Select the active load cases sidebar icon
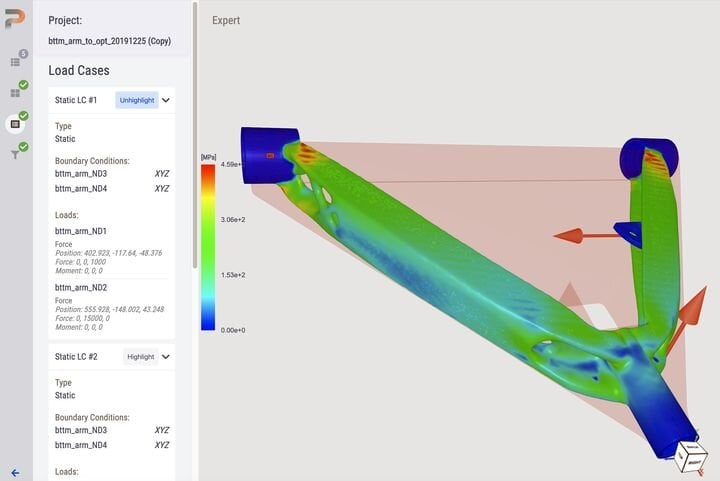This screenshot has width=720, height=481. pyautogui.click(x=16, y=124)
